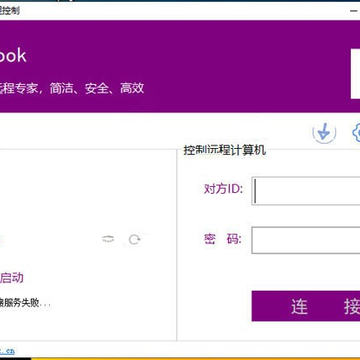Click the 简洁、安全、高效 slogan text

point(97,88)
